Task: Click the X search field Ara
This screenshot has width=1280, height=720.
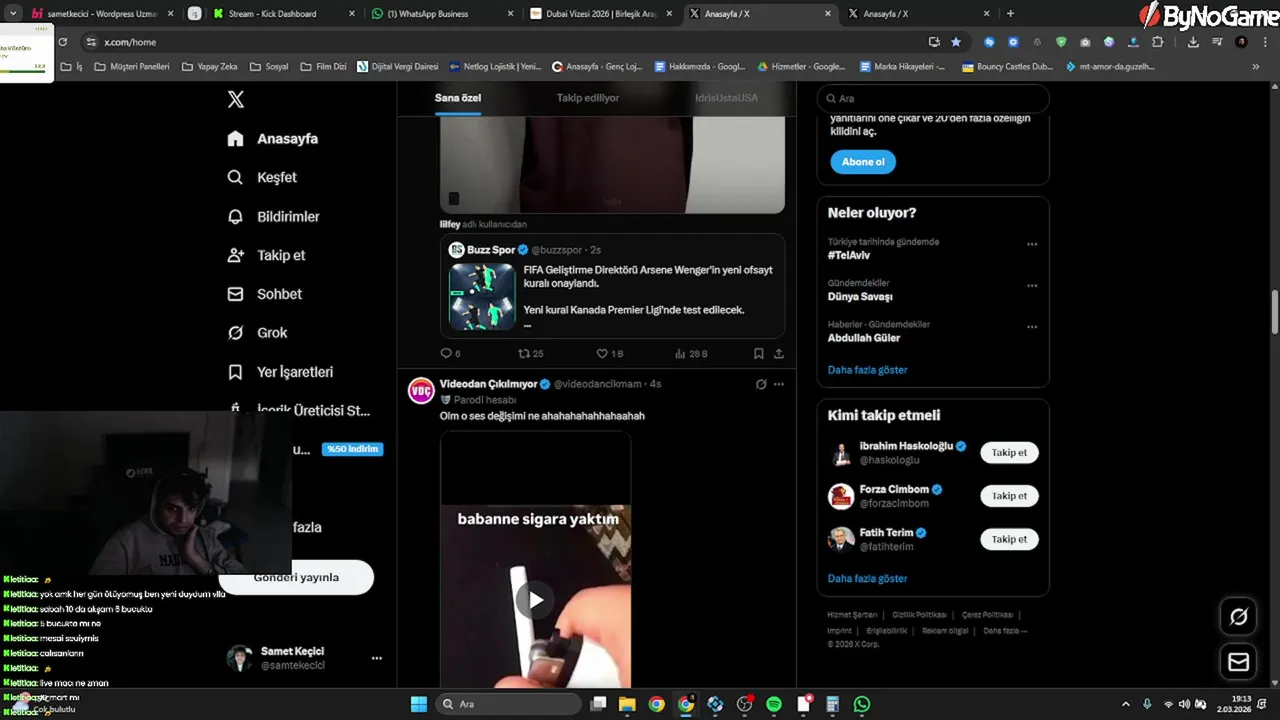Action: pyautogui.click(x=933, y=99)
